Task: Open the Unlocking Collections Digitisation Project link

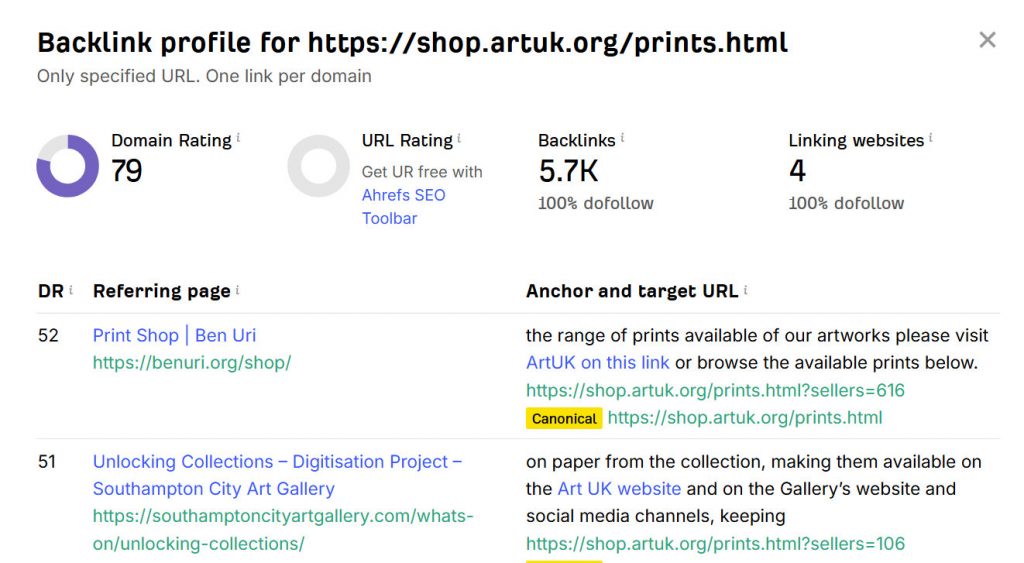Action: [x=278, y=475]
